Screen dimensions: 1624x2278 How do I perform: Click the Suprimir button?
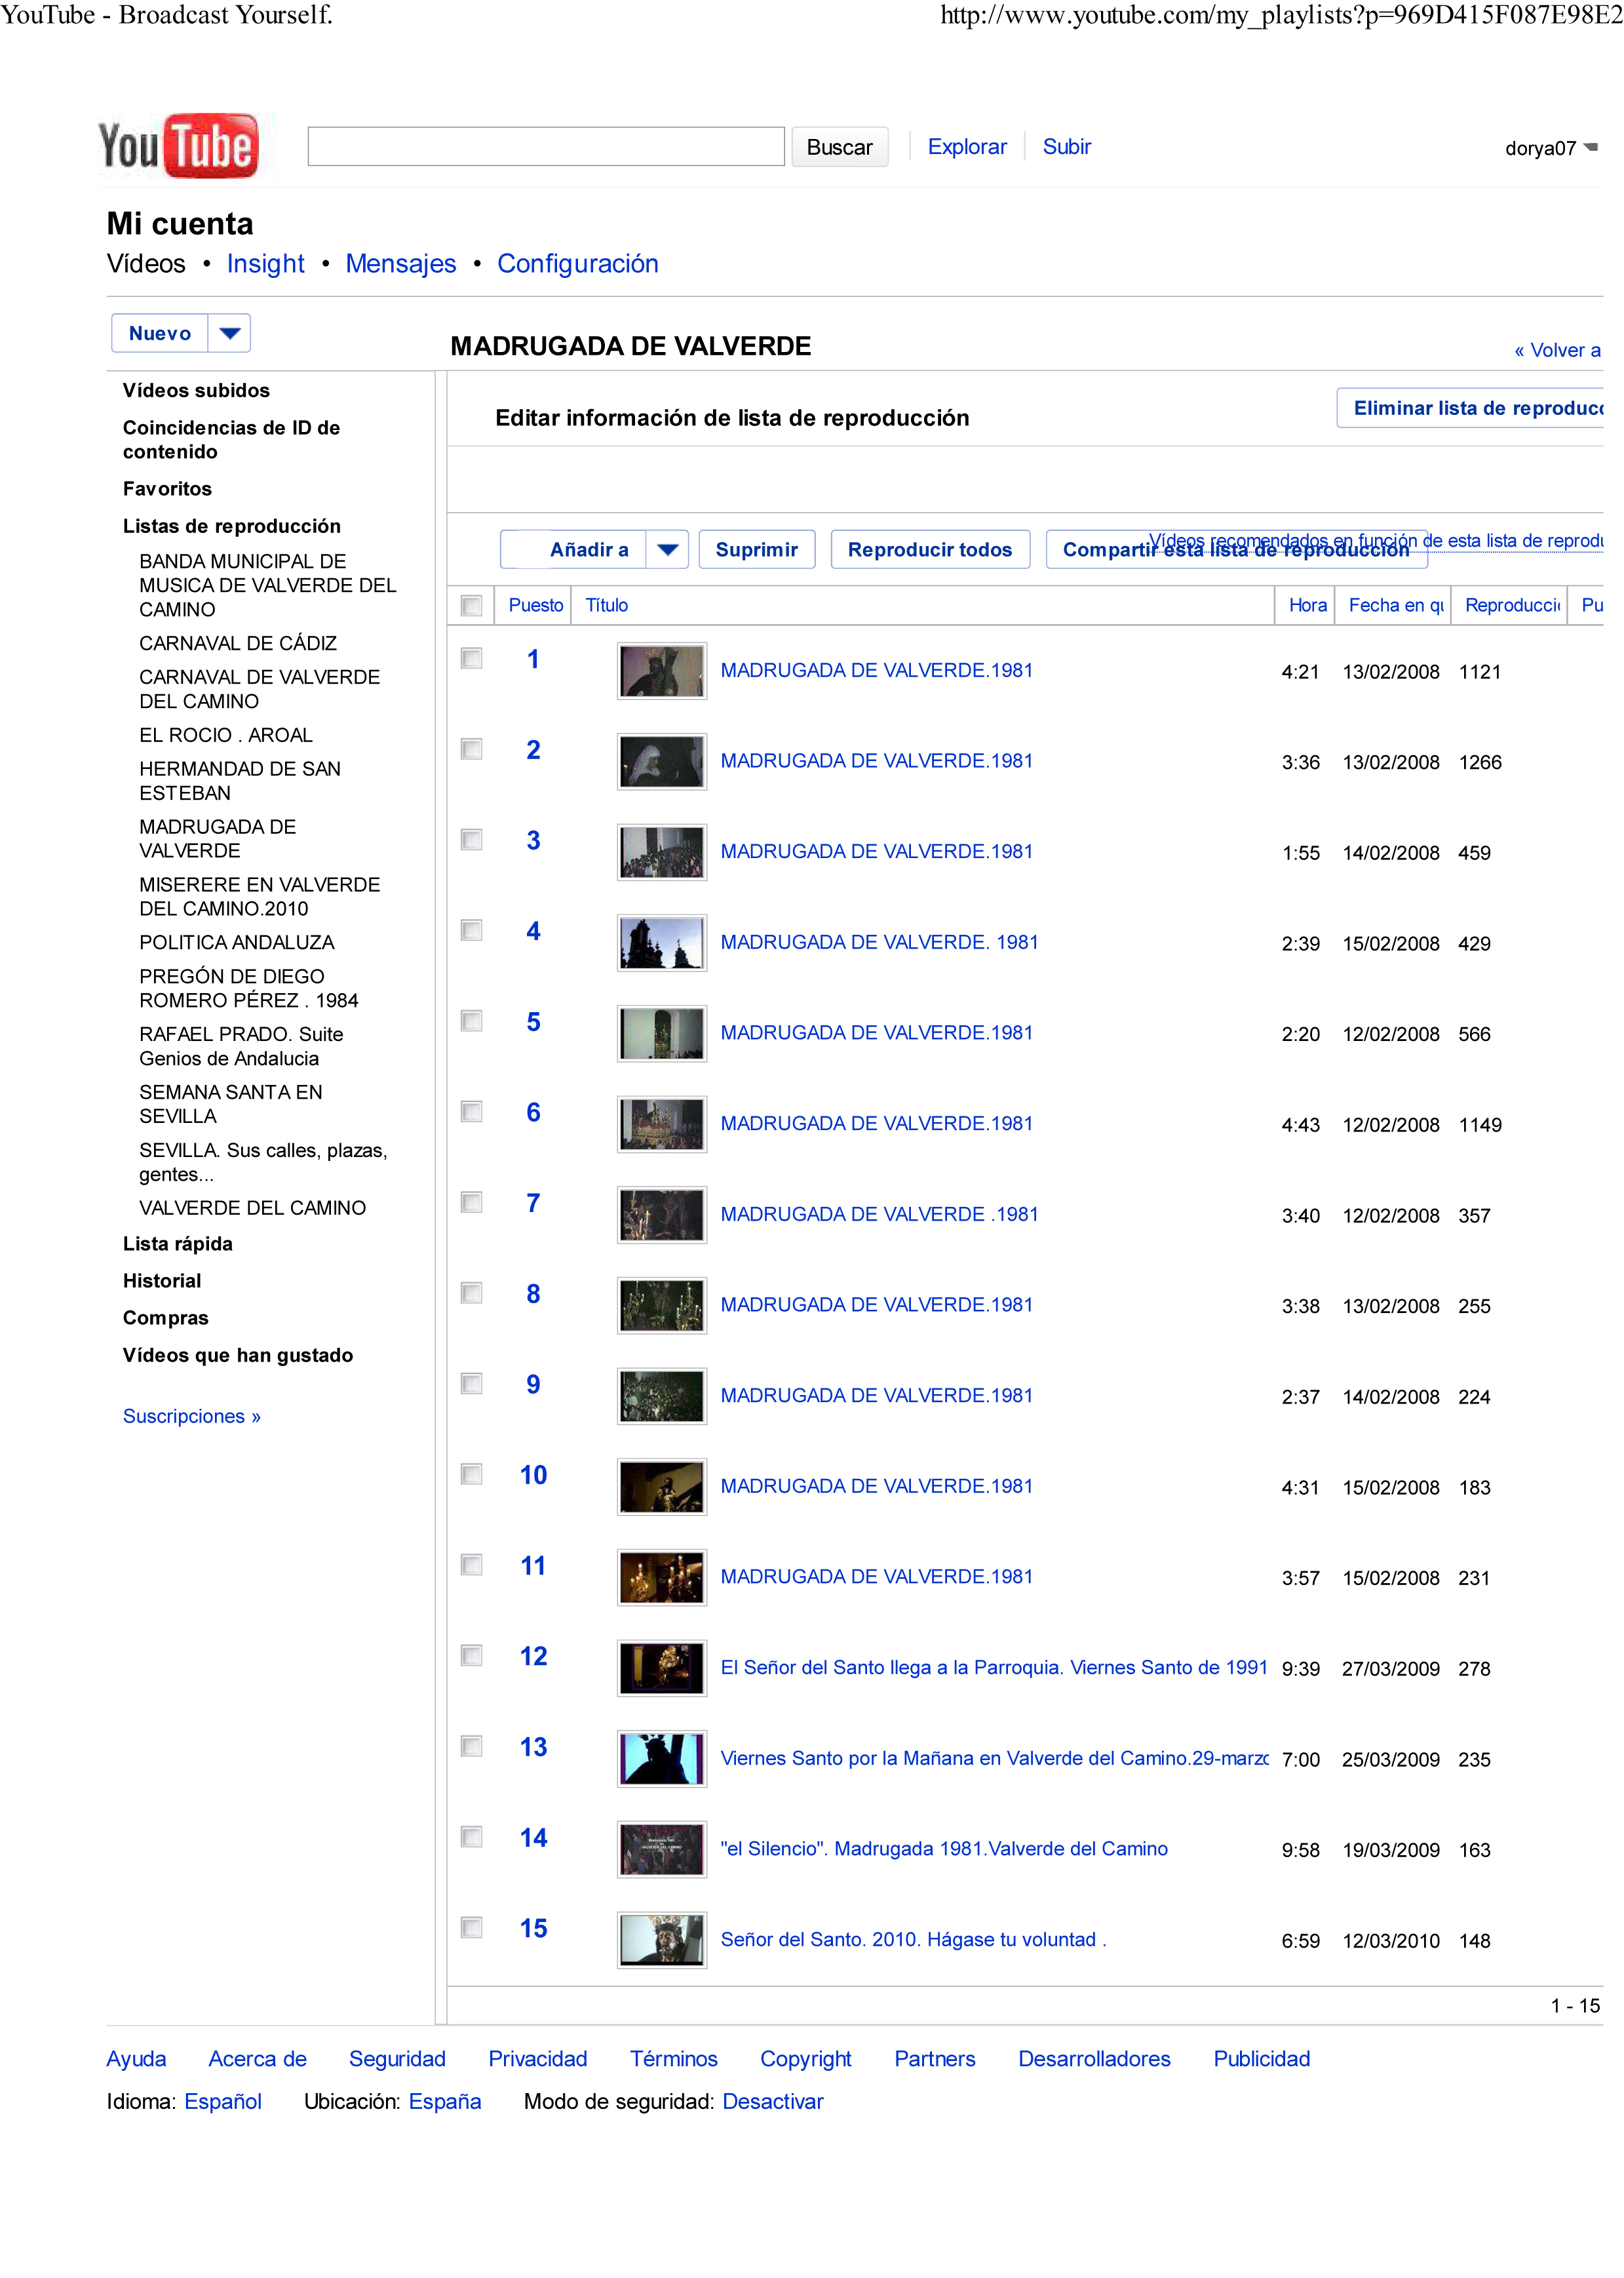(756, 549)
